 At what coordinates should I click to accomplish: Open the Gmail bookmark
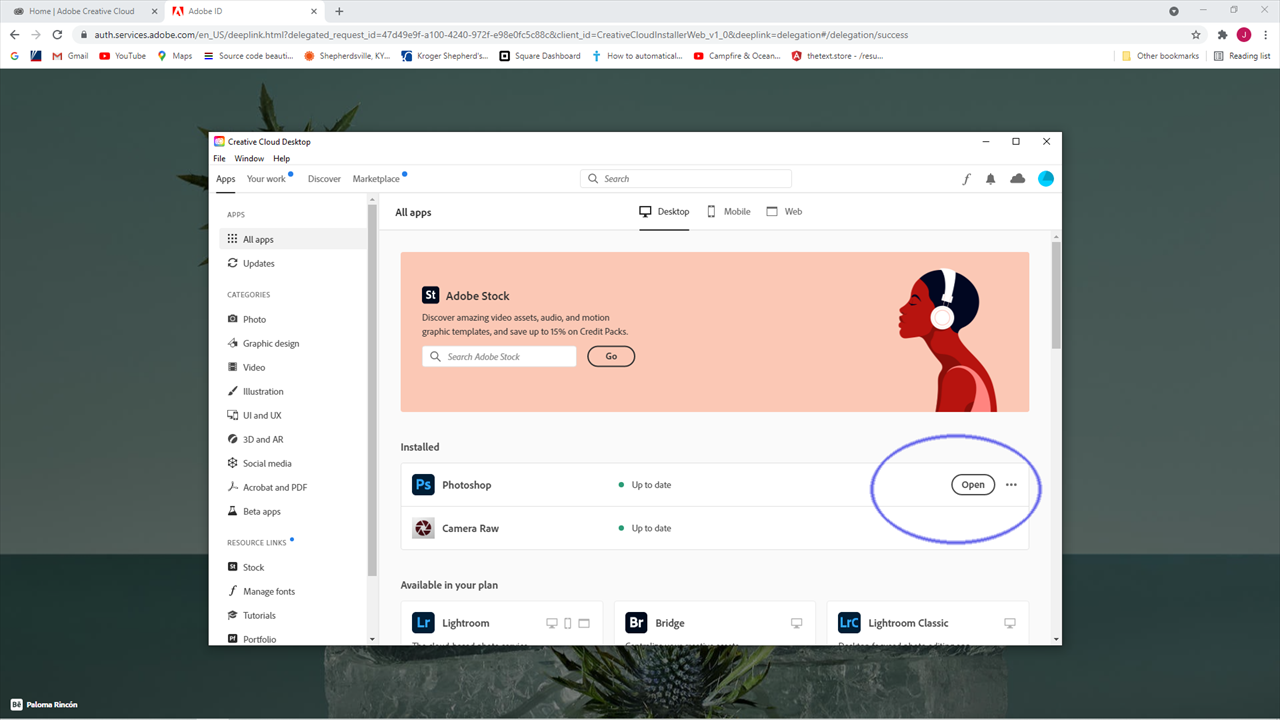70,56
